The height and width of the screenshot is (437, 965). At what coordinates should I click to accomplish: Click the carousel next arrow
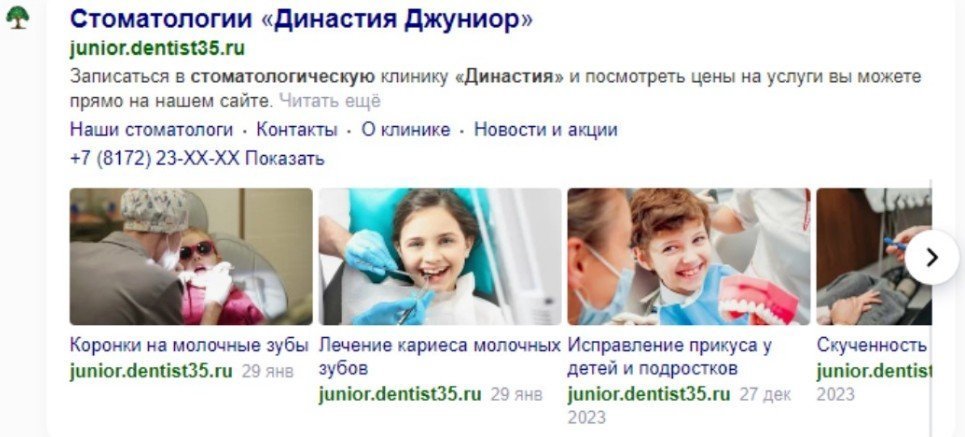pos(932,257)
